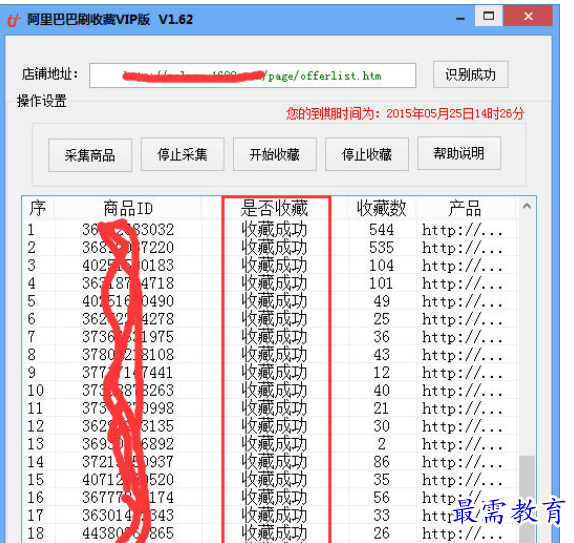The height and width of the screenshot is (543, 574).
Task: Click the 是否收藏 column header
Action: [275, 208]
